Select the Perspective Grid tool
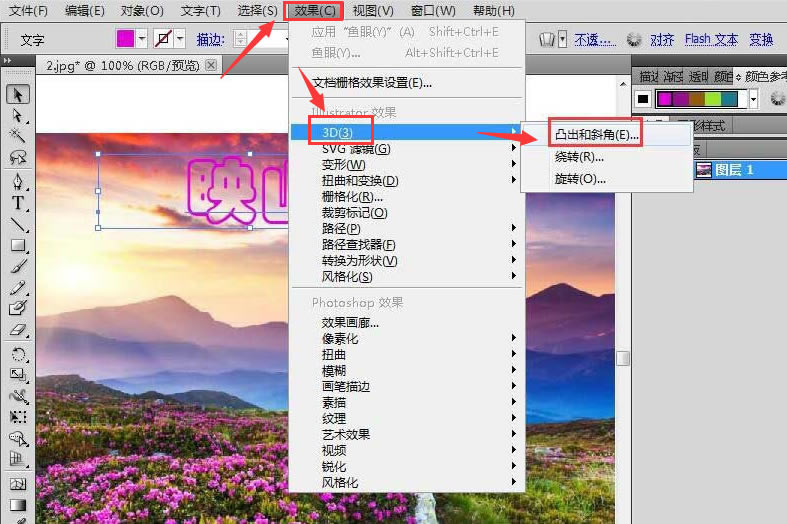 pos(18,459)
